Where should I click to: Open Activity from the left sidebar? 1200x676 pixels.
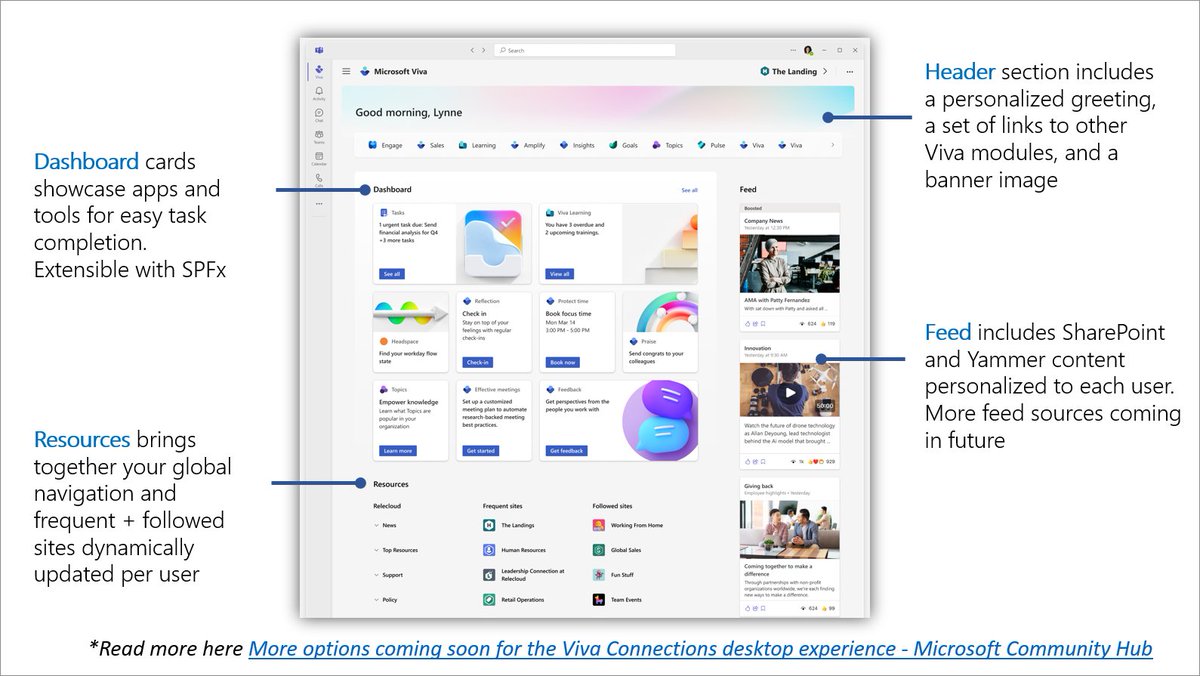[318, 90]
